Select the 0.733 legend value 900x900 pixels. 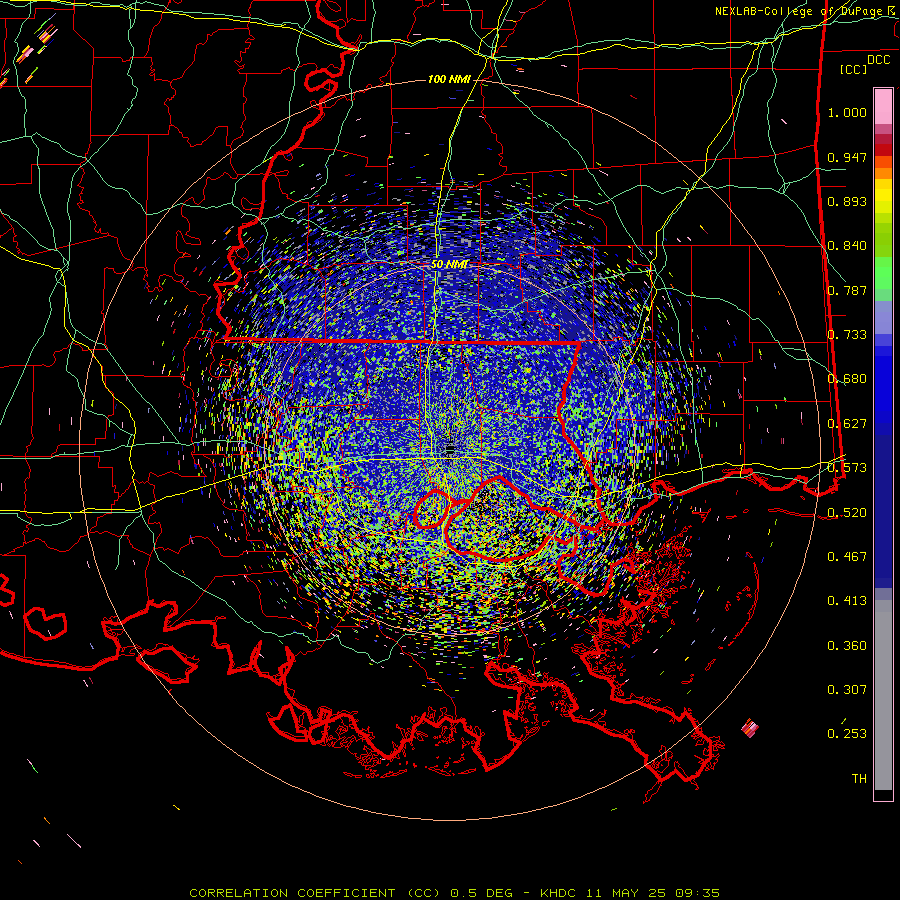coord(847,335)
